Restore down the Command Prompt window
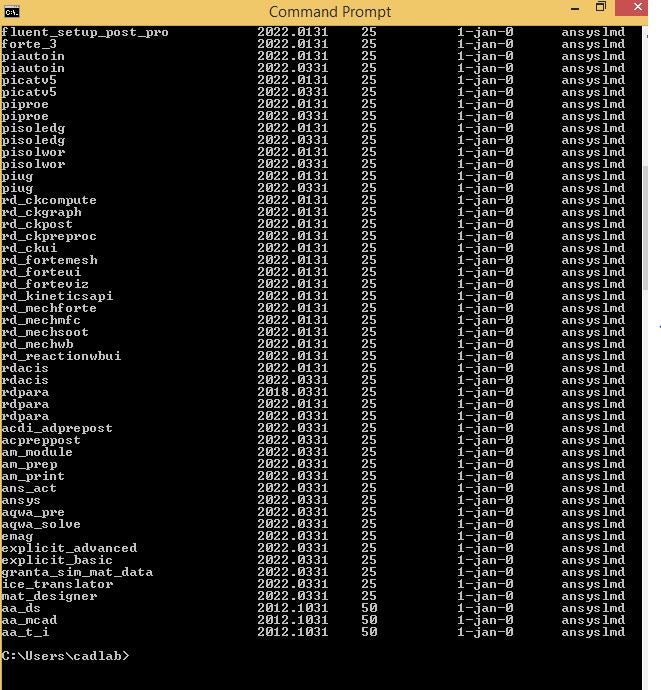Viewport: 661px width, 690px height. click(x=601, y=7)
